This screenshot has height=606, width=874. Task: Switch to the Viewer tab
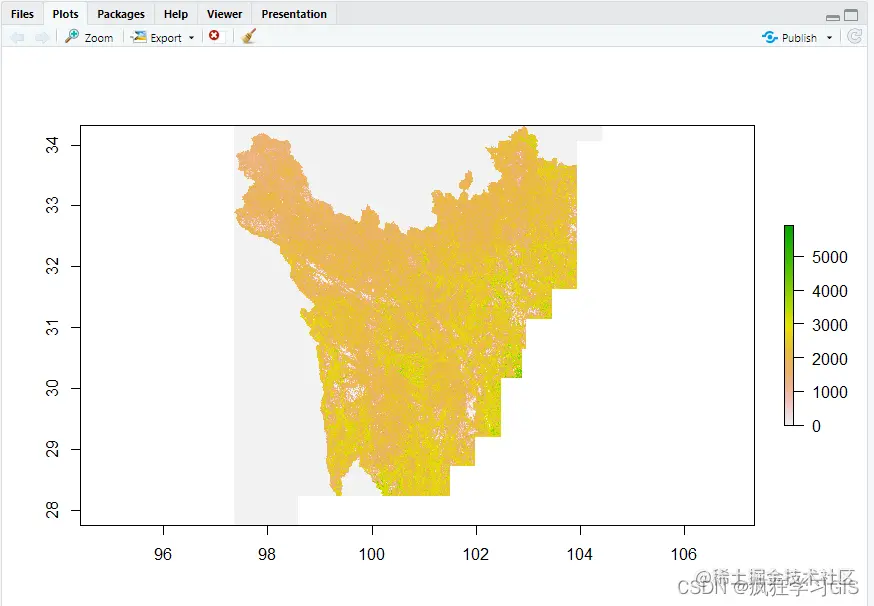click(x=225, y=14)
